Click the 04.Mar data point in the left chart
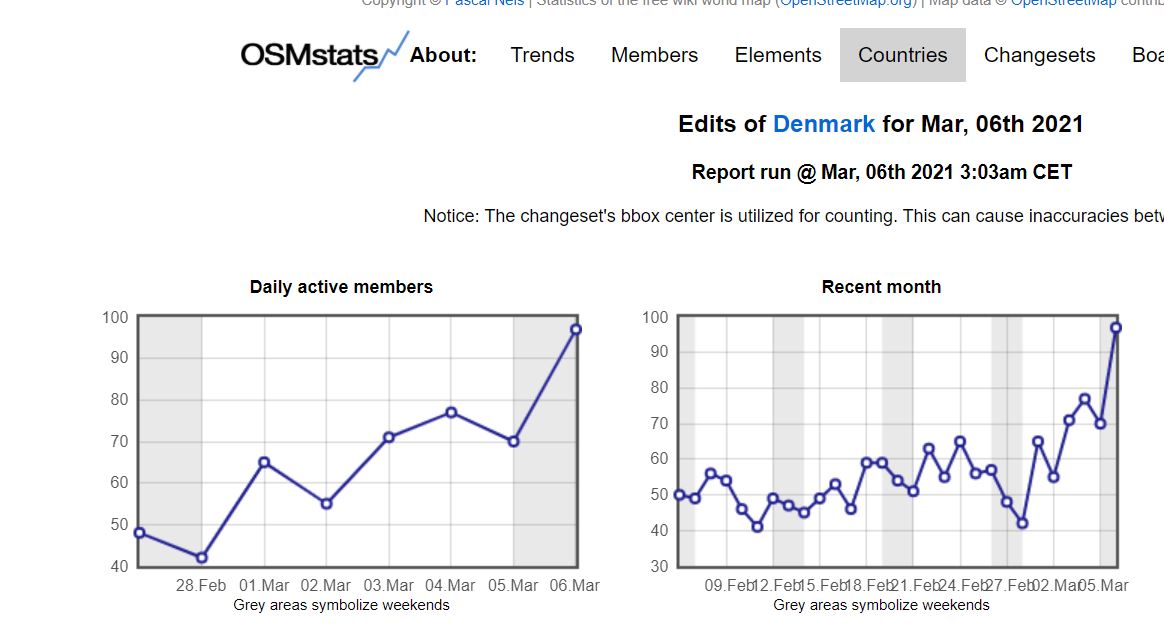 (x=451, y=410)
